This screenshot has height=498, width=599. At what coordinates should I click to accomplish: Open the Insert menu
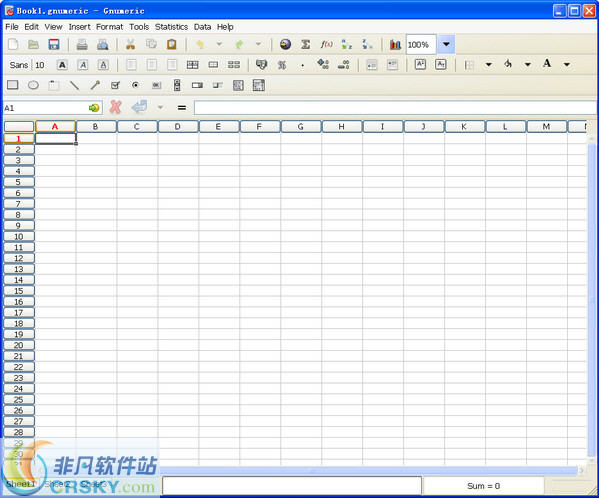79,27
